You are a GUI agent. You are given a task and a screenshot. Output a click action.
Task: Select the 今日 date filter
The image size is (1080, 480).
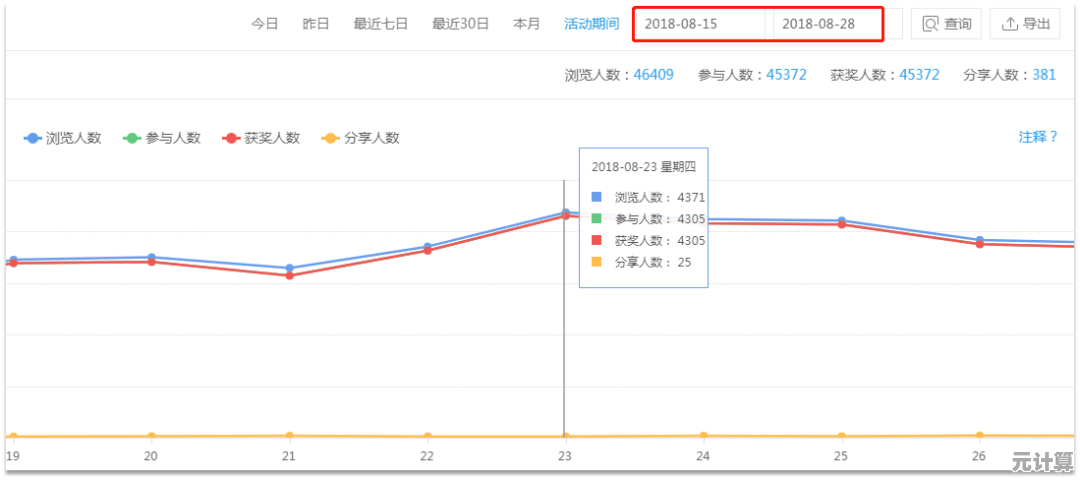[264, 24]
